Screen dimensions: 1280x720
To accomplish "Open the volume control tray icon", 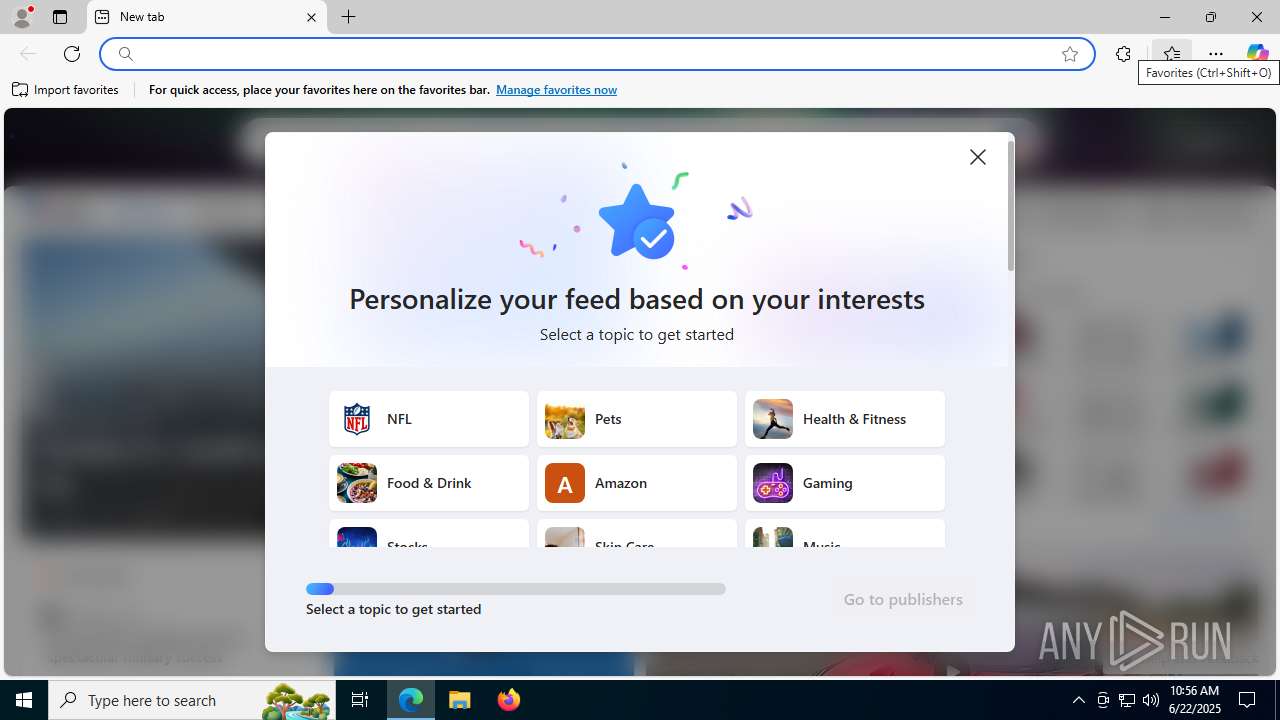I will [1151, 700].
